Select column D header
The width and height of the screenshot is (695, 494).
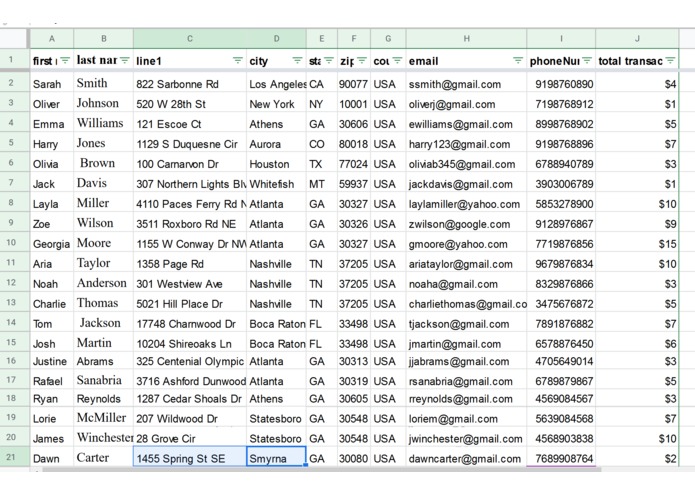pos(276,39)
